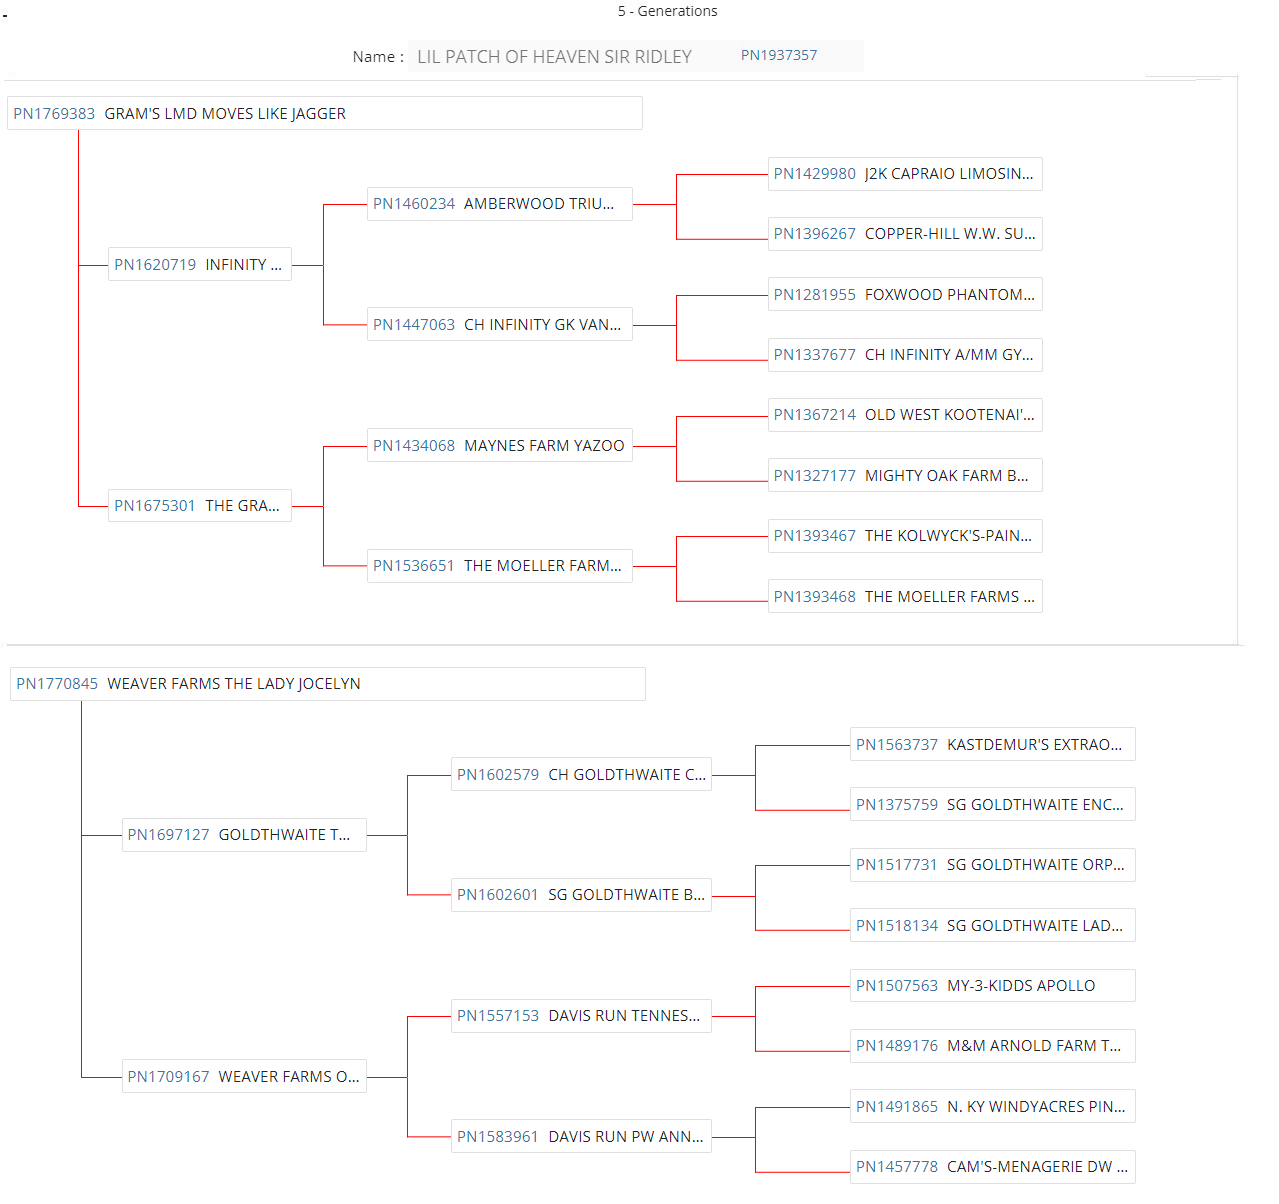Select the PN1620719 INFINITY pedigree node
Image resolution: width=1279 pixels, height=1204 pixels.
click(x=199, y=265)
